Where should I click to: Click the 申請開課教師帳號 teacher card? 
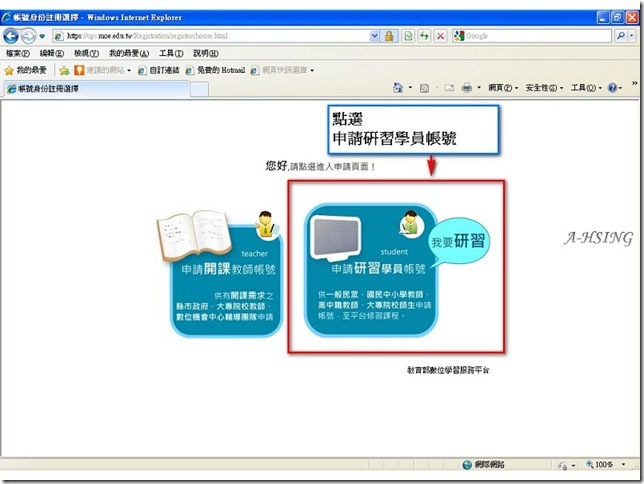[226, 281]
